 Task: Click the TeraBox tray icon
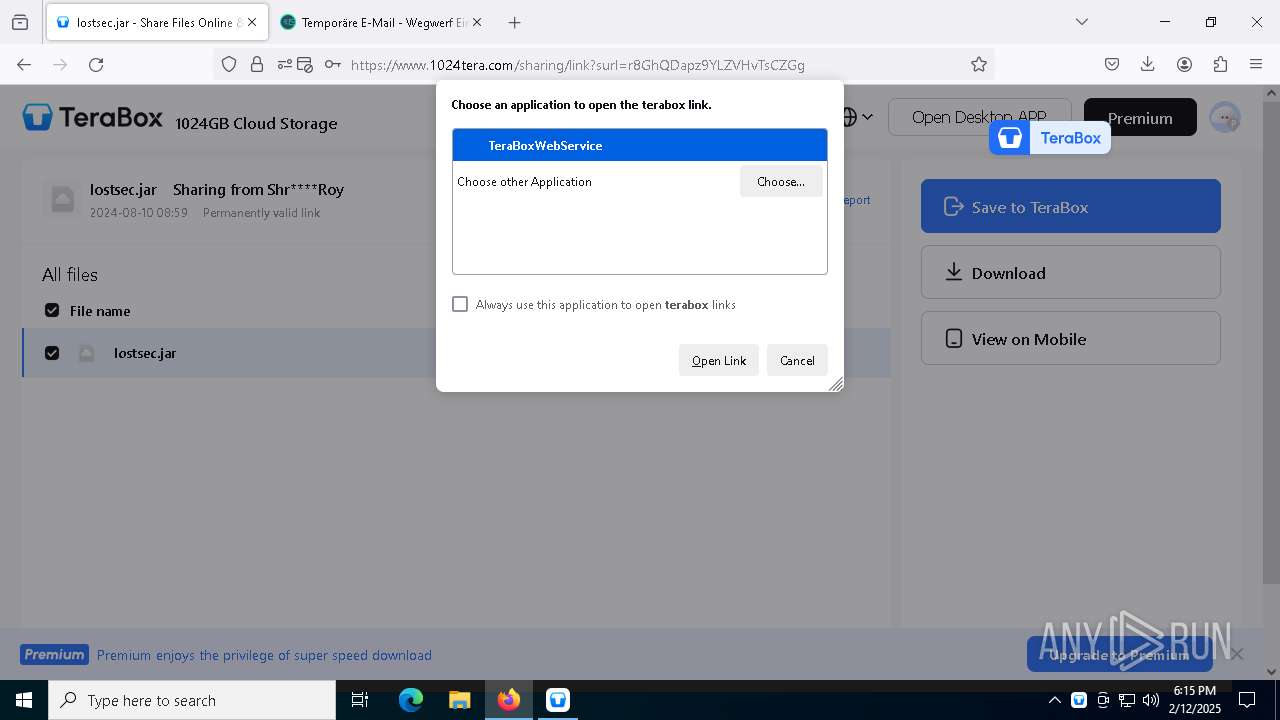[1079, 700]
